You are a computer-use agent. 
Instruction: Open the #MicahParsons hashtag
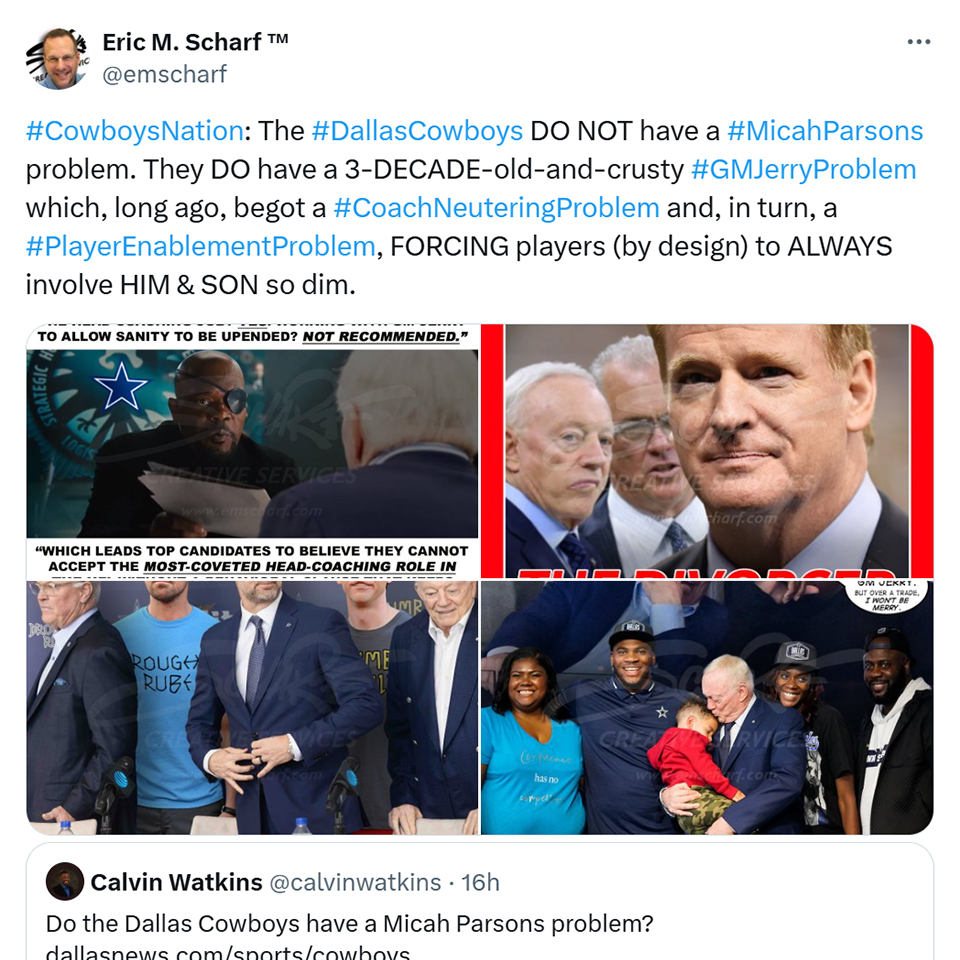click(825, 131)
